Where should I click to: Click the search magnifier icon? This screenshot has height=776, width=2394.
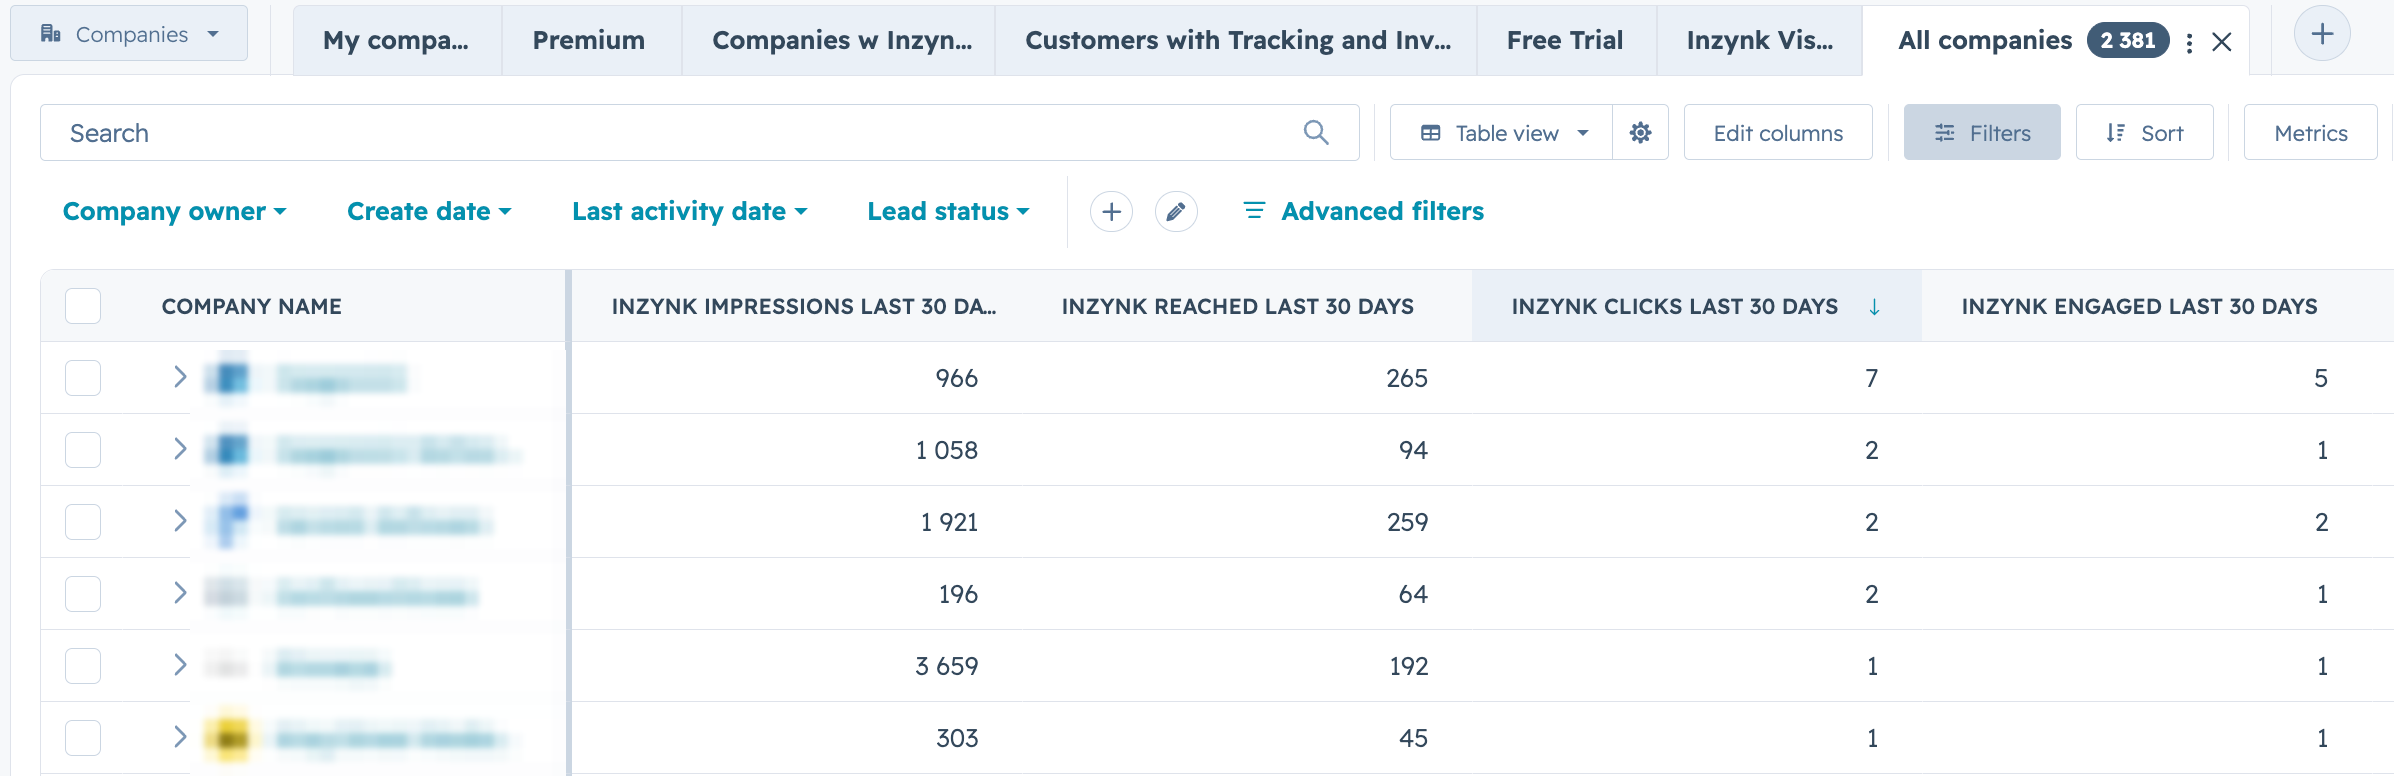click(1316, 132)
